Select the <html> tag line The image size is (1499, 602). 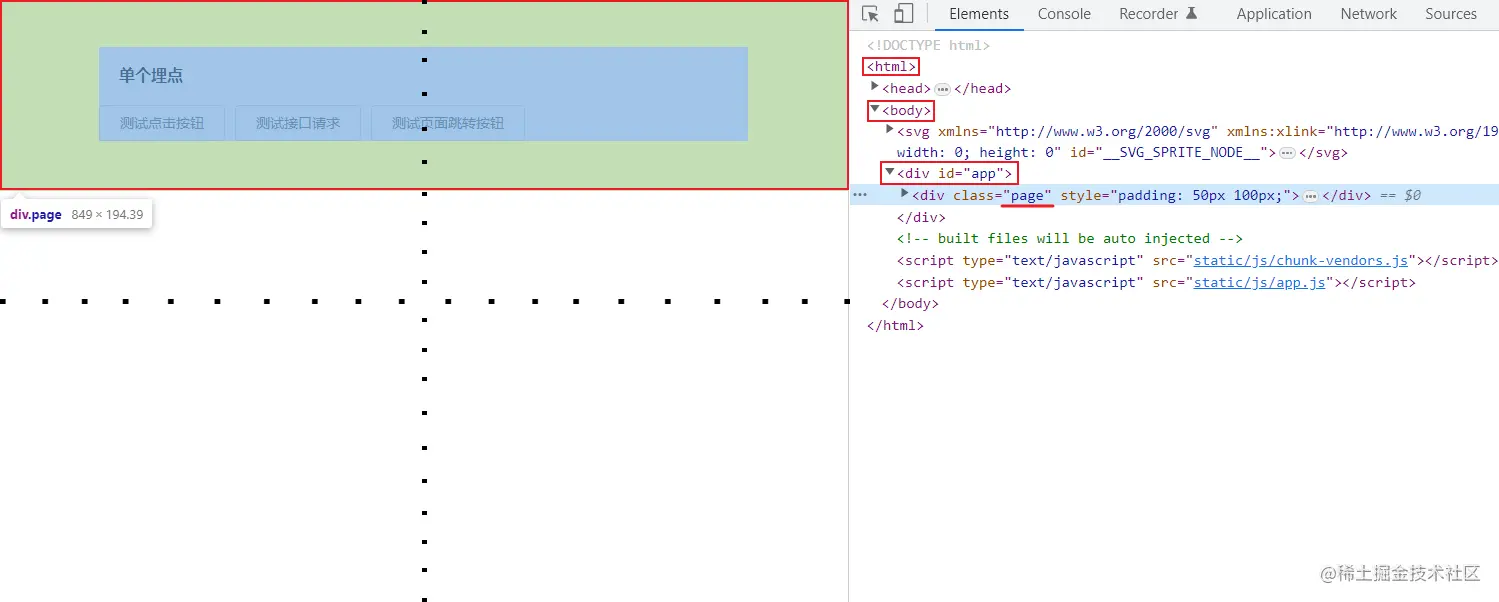(892, 67)
